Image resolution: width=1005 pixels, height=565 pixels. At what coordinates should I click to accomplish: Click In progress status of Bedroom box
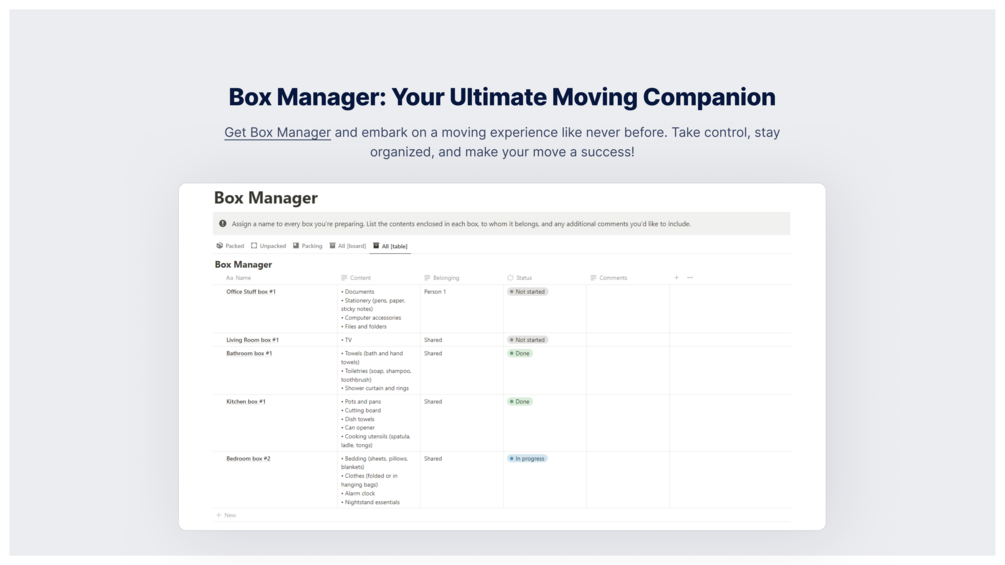527,459
